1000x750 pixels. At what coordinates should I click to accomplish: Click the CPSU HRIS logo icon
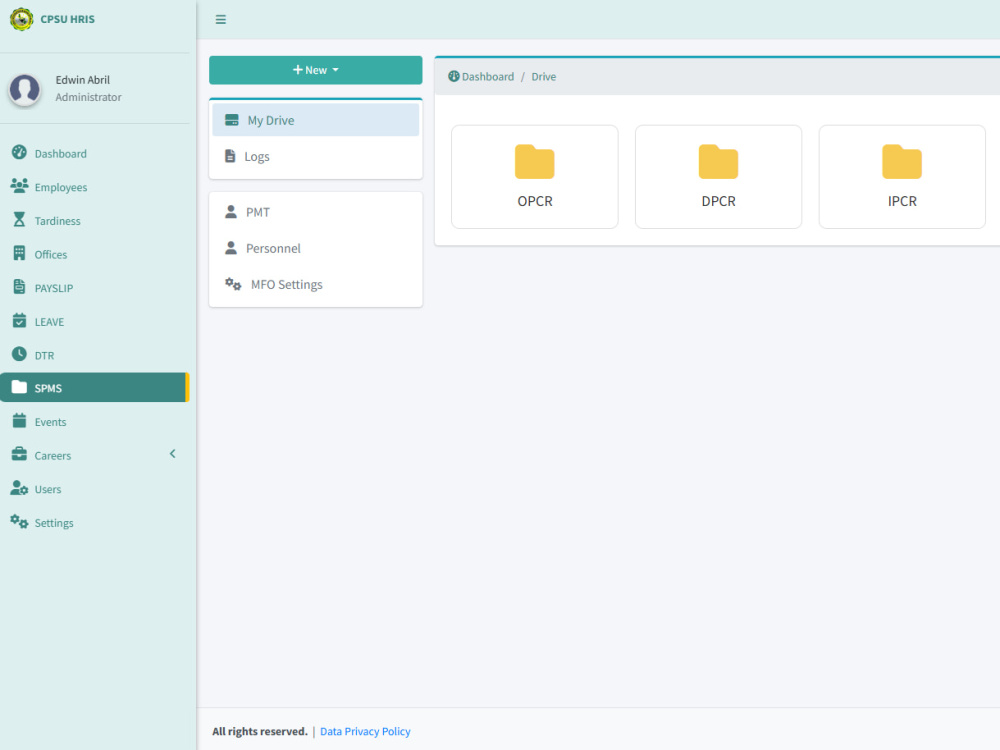coord(22,19)
